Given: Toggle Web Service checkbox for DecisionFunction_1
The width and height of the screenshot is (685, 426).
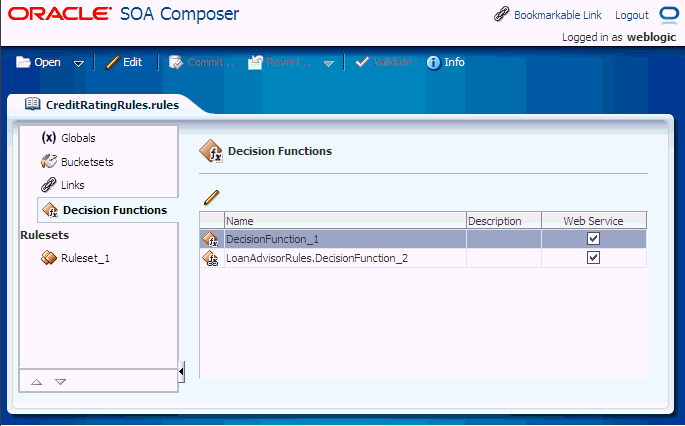Looking at the screenshot, I should [x=593, y=239].
